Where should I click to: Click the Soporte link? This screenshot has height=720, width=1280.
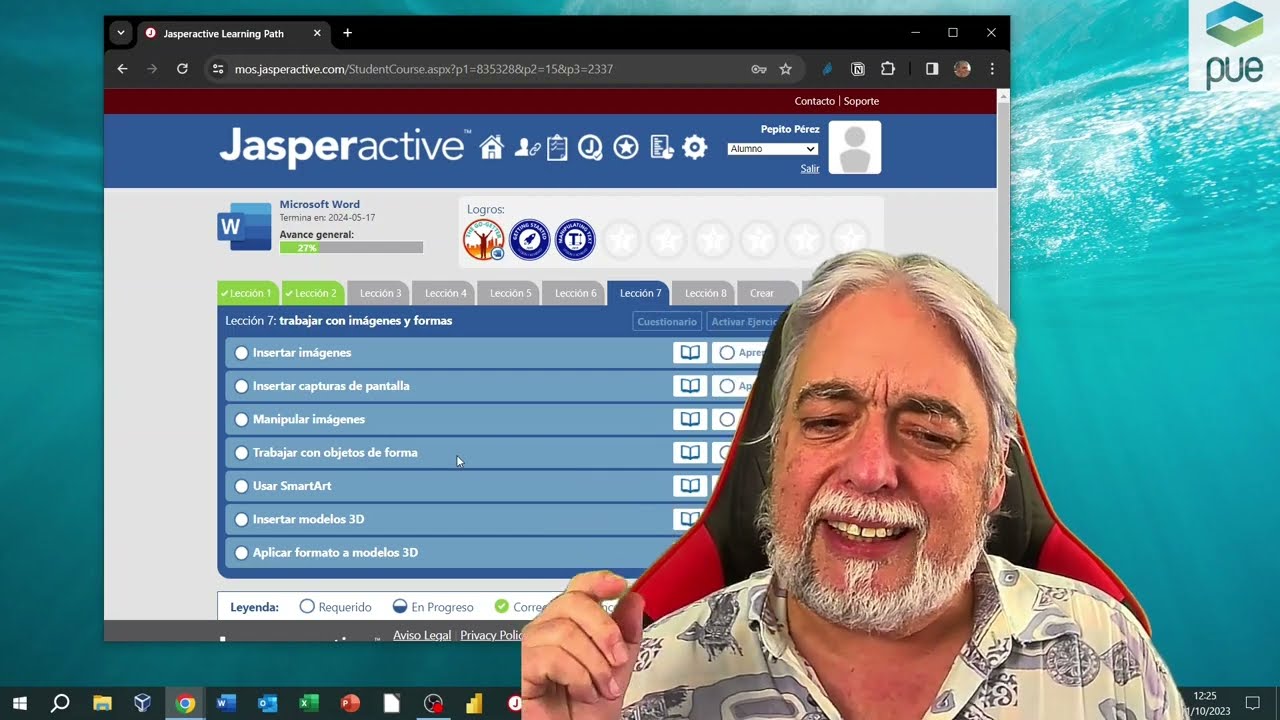[861, 101]
